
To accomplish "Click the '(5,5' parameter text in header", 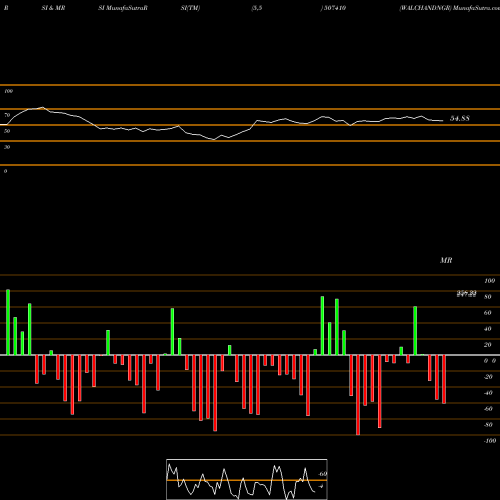I will point(257,8).
